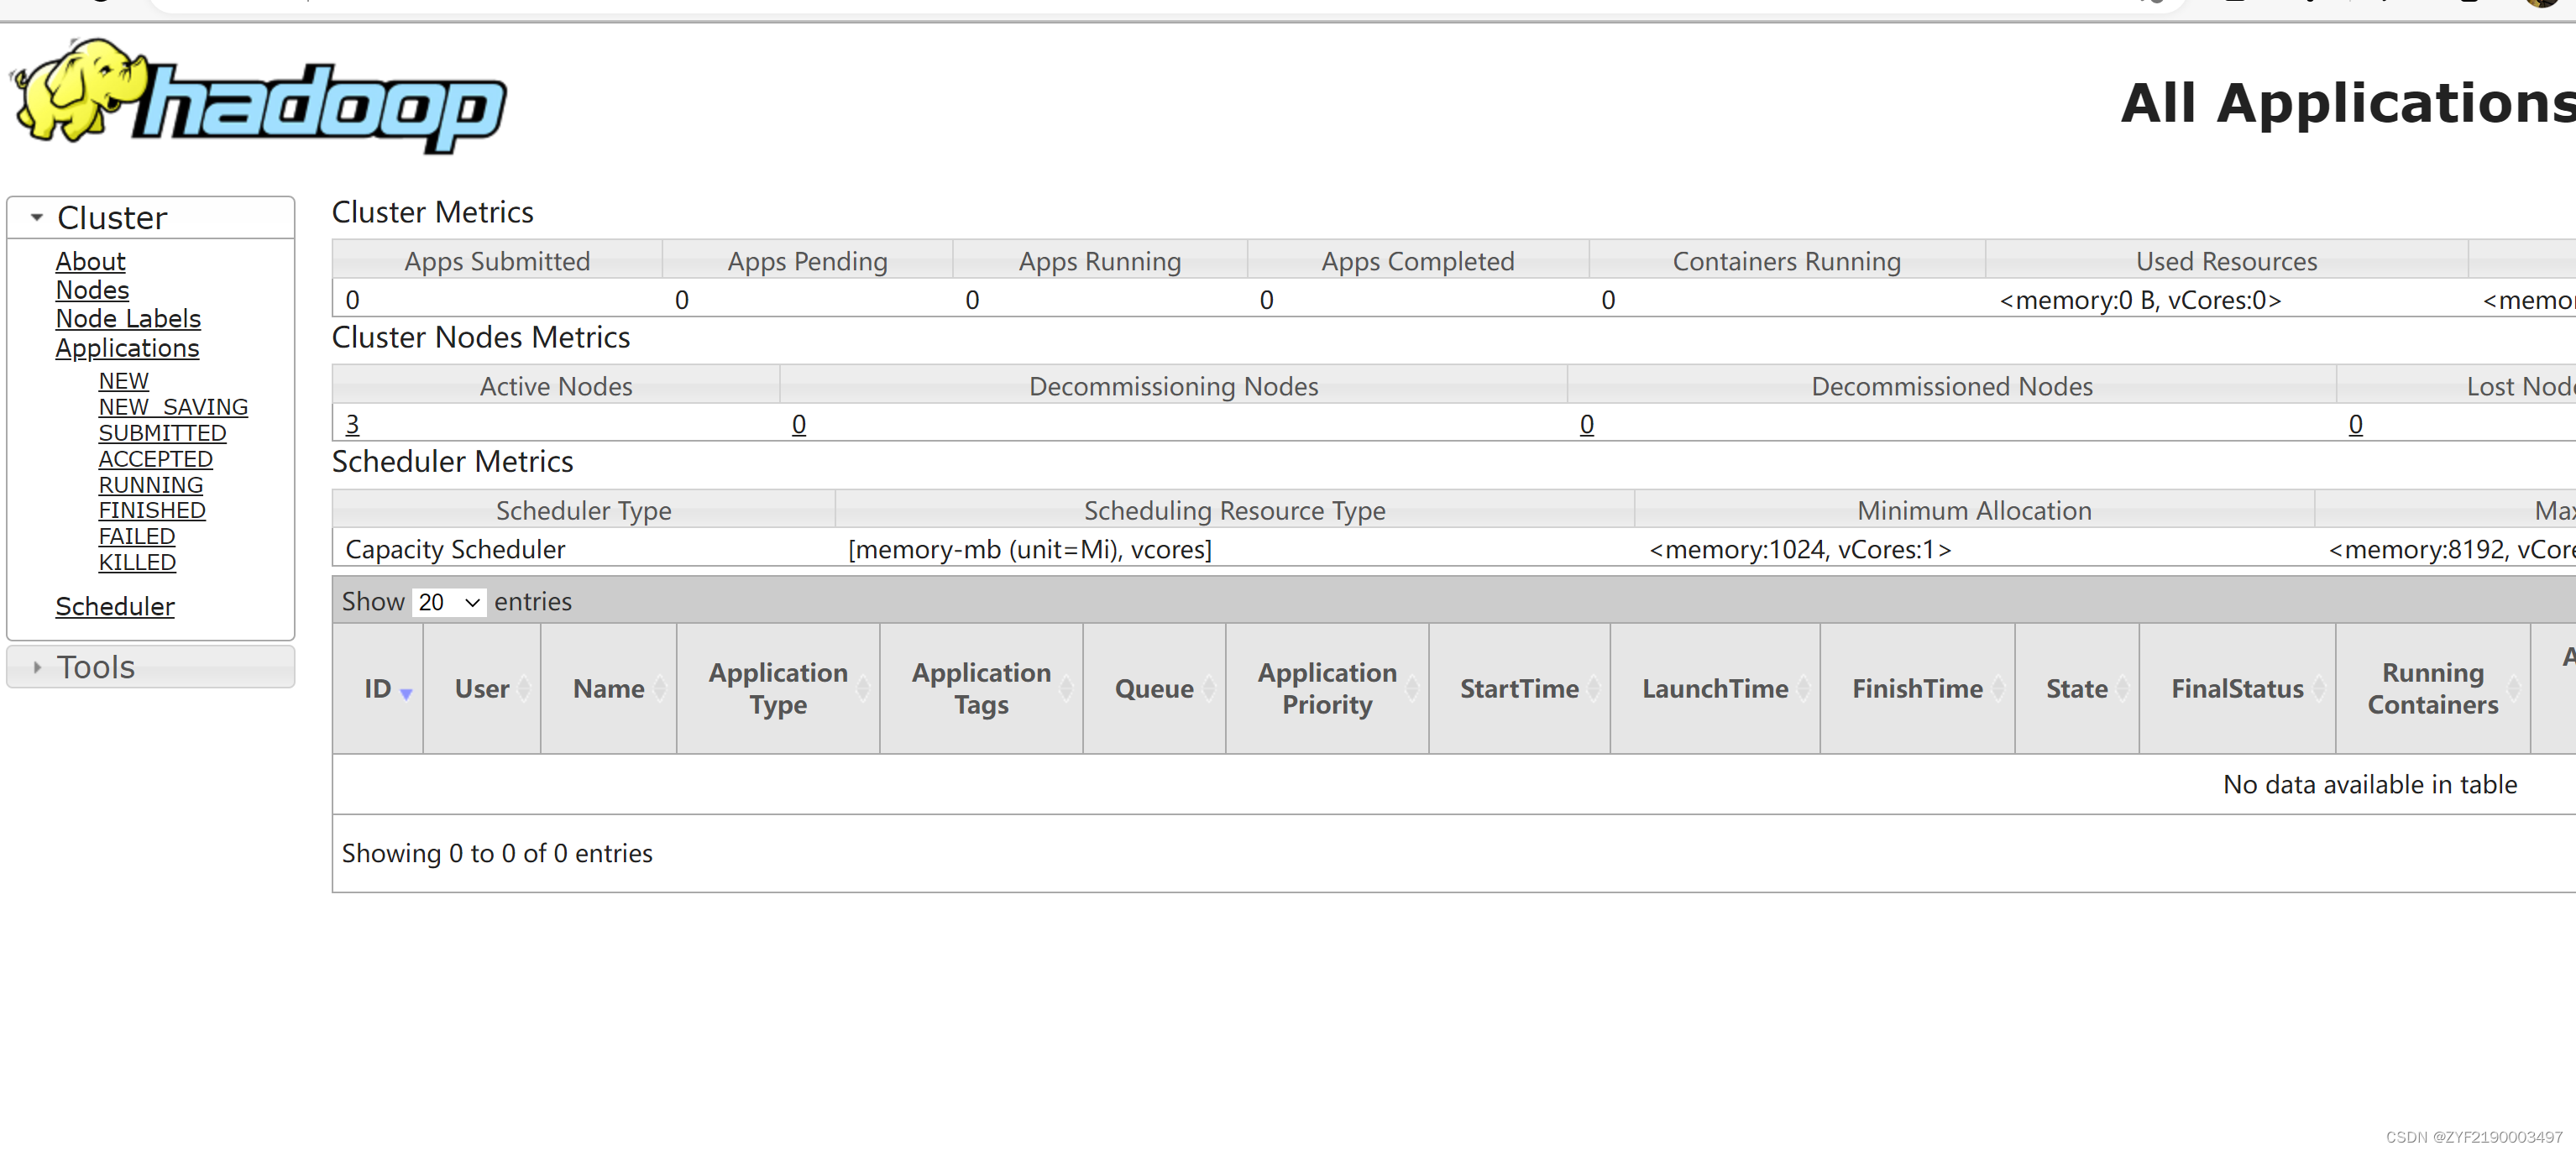Sort by Queue column header
Screen dimensions: 2576x1151
pos(1154,689)
